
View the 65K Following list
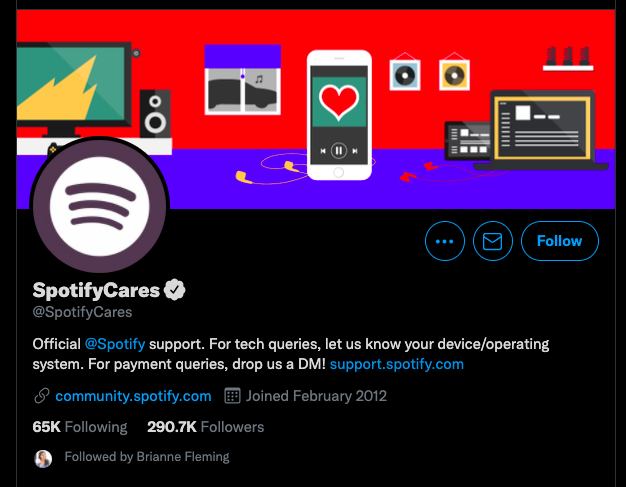pos(80,427)
